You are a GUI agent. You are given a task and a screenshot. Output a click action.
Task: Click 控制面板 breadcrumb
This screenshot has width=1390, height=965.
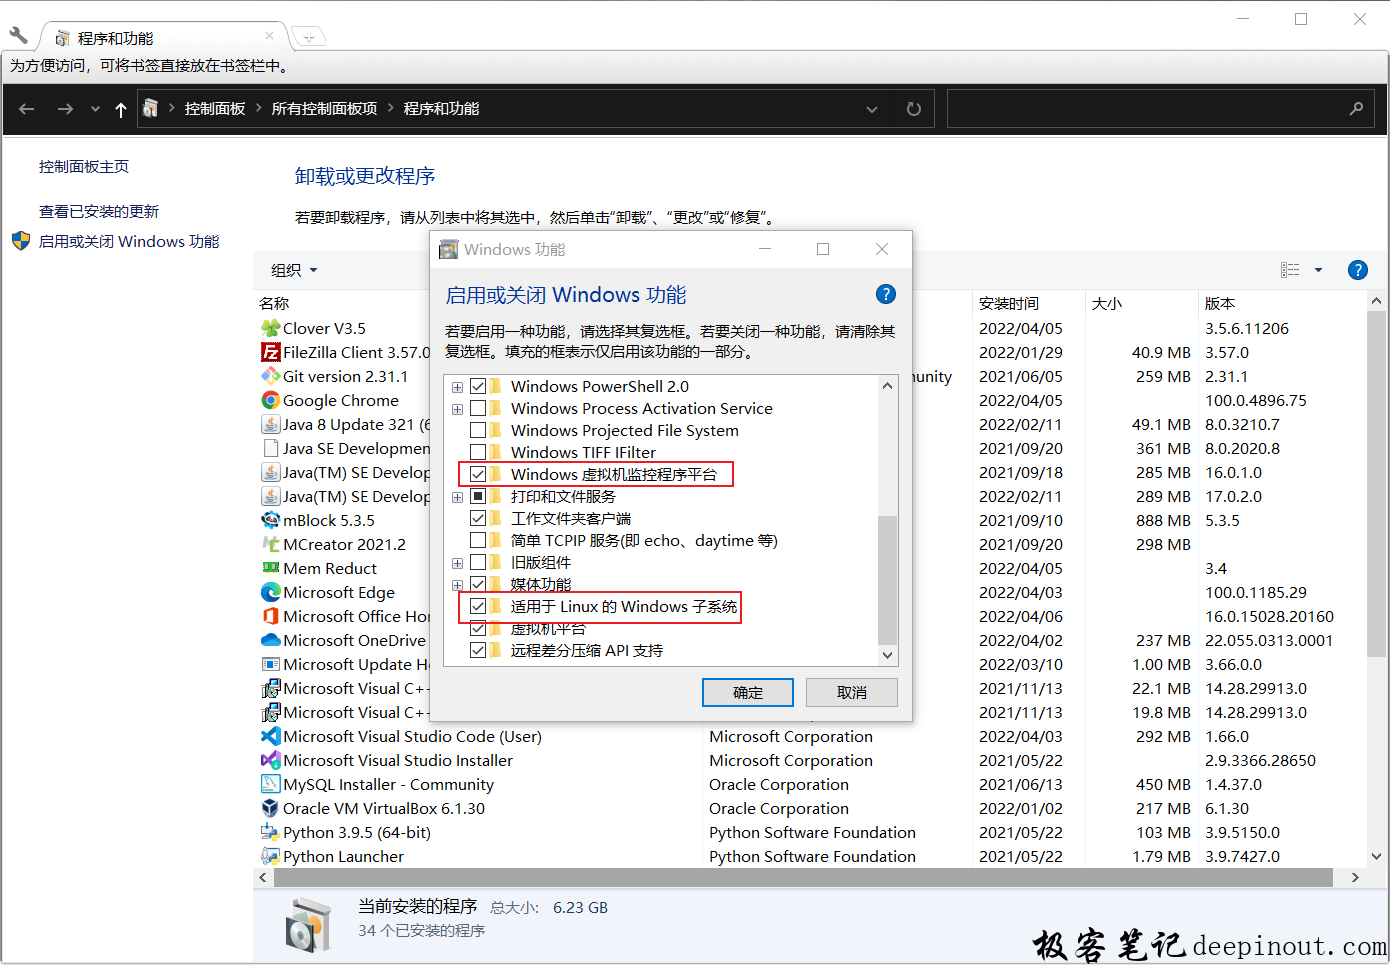(x=215, y=108)
